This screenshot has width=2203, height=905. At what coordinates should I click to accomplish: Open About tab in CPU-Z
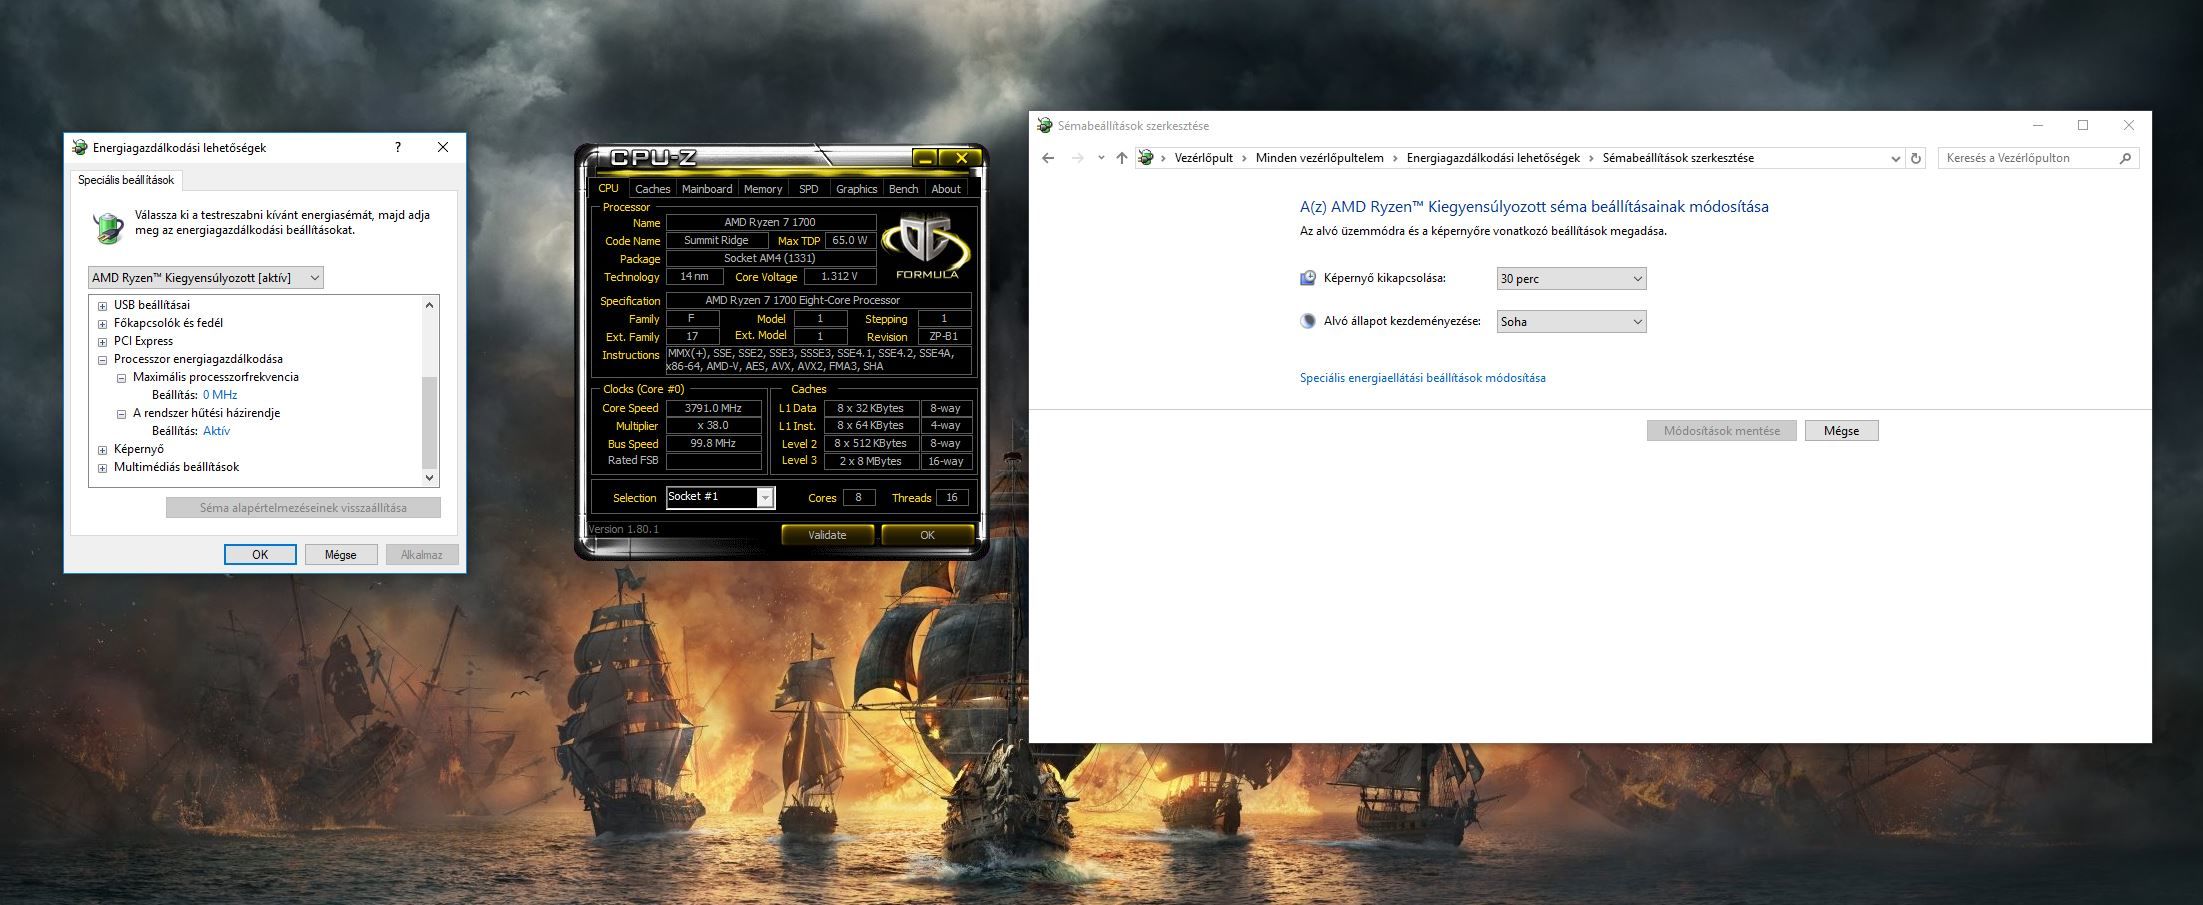pyautogui.click(x=946, y=189)
